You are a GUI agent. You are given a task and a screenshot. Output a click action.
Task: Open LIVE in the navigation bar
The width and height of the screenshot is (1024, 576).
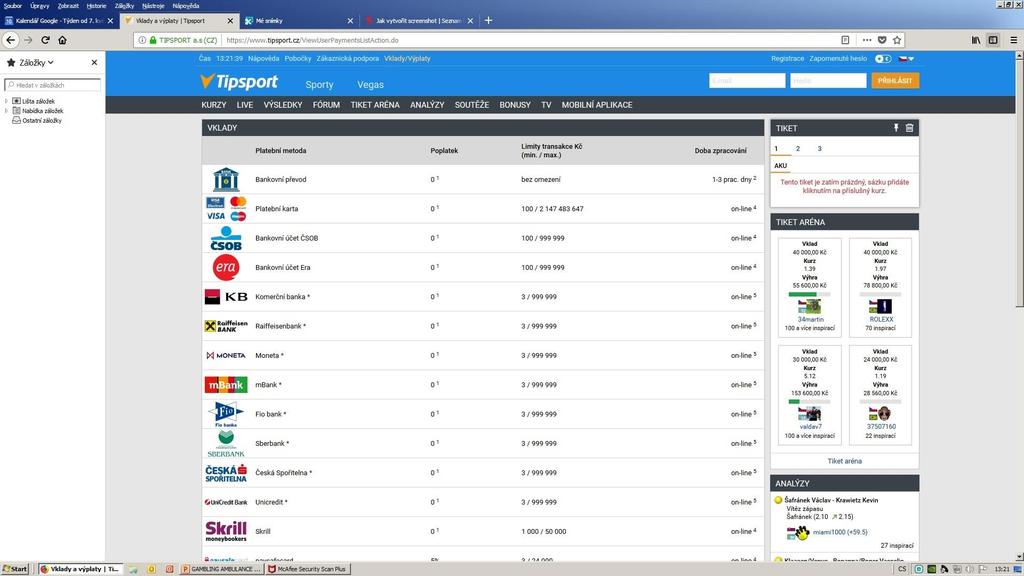[245, 105]
